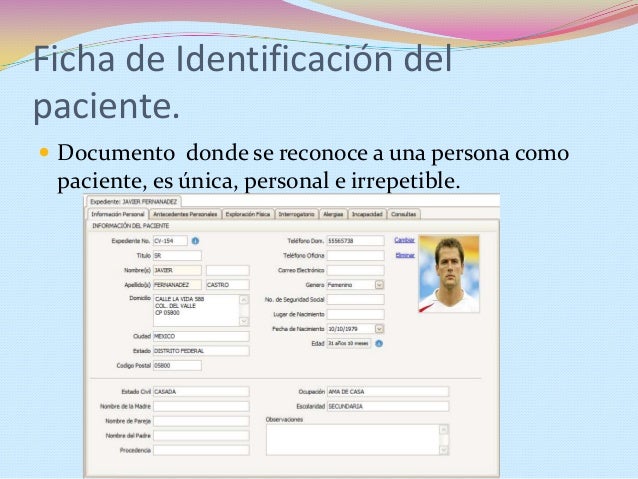This screenshot has width=638, height=479.
Task: Switch to the Antecedentes Personales tab
Action: pyautogui.click(x=185, y=214)
